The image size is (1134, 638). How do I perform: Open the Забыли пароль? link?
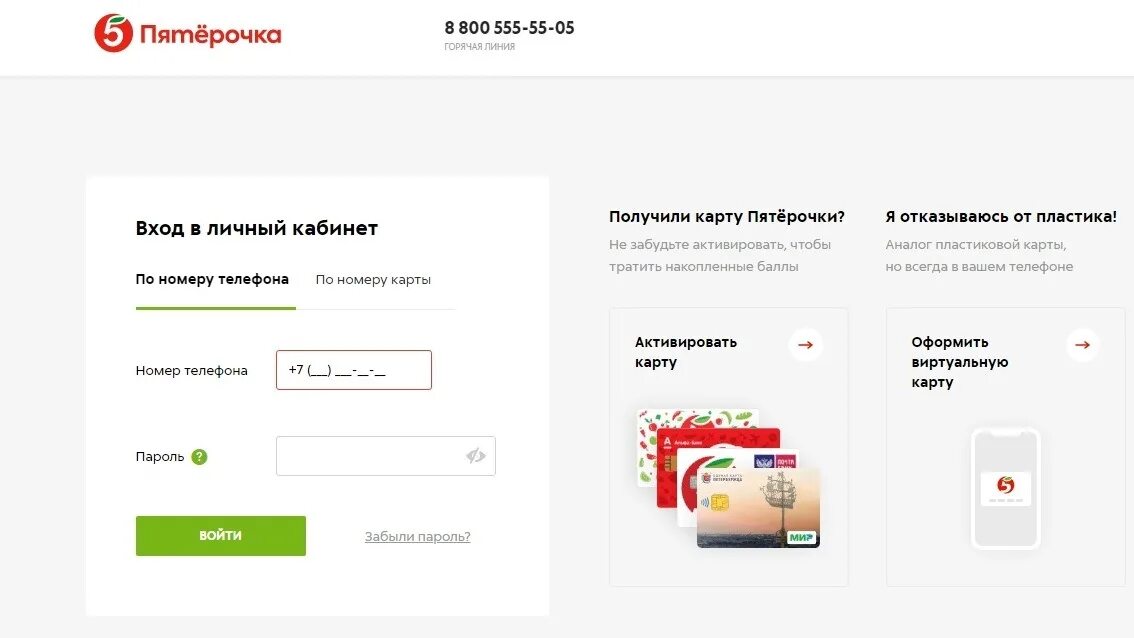click(x=417, y=537)
